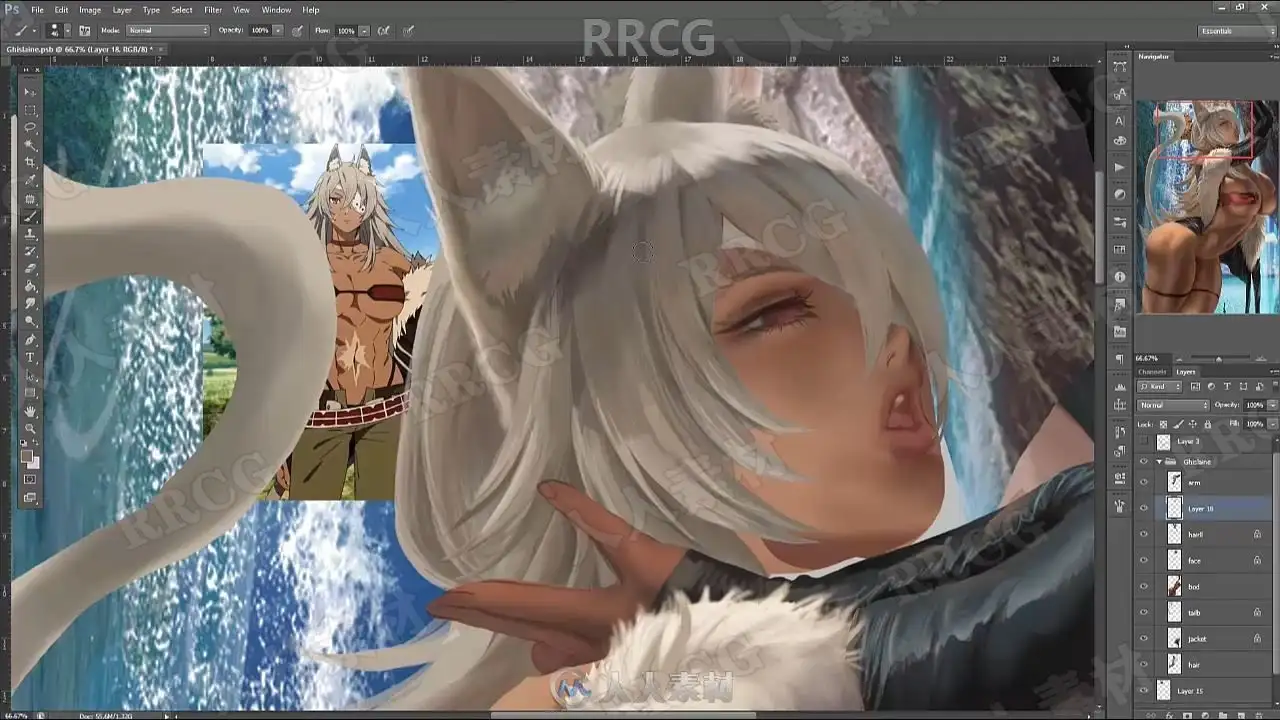
Task: Select the Paint Bucket tool
Action: [x=30, y=287]
